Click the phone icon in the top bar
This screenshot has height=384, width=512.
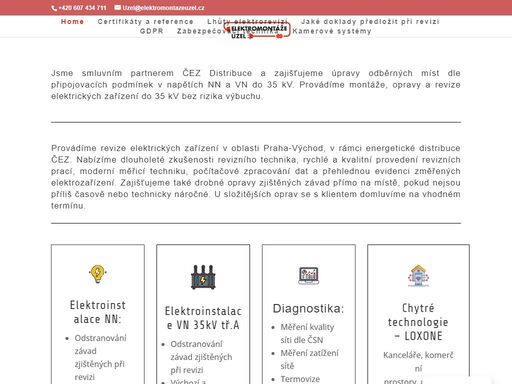54,8
